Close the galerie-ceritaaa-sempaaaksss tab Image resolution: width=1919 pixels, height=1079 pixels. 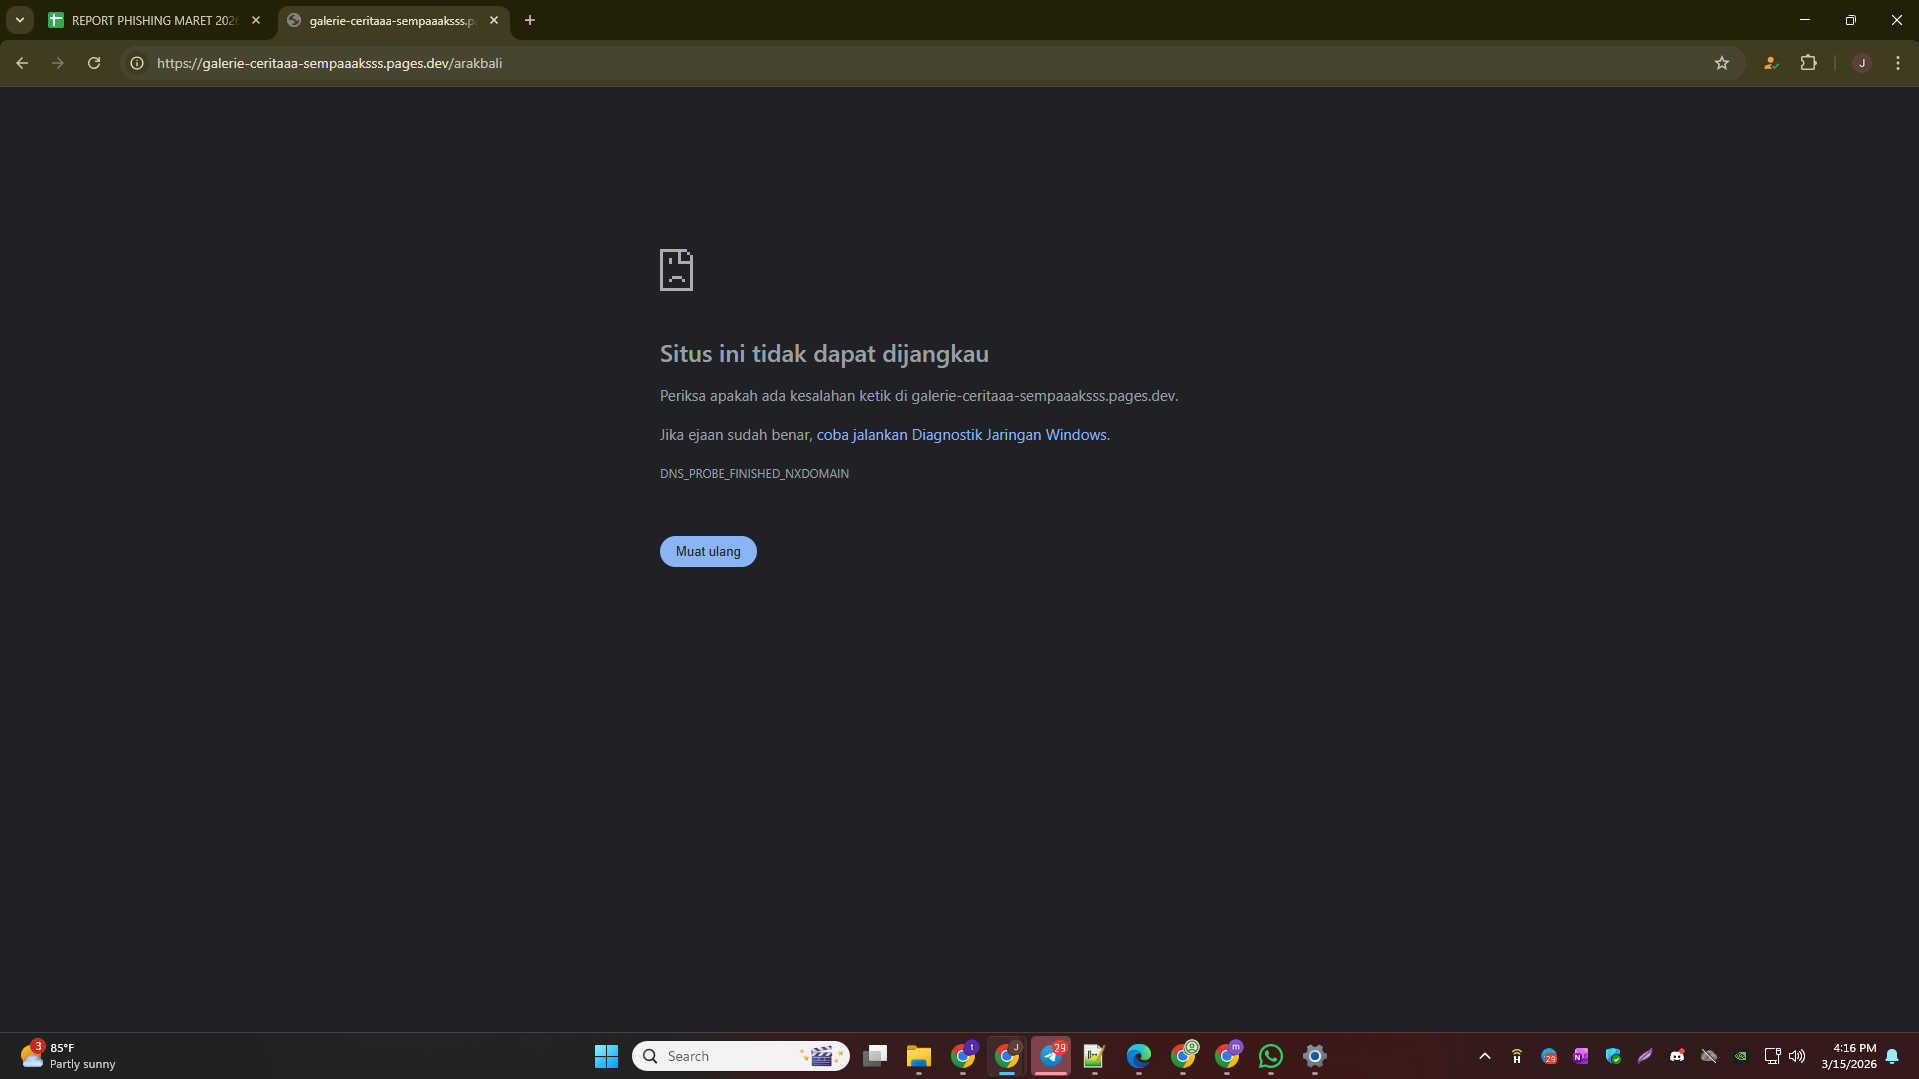494,20
